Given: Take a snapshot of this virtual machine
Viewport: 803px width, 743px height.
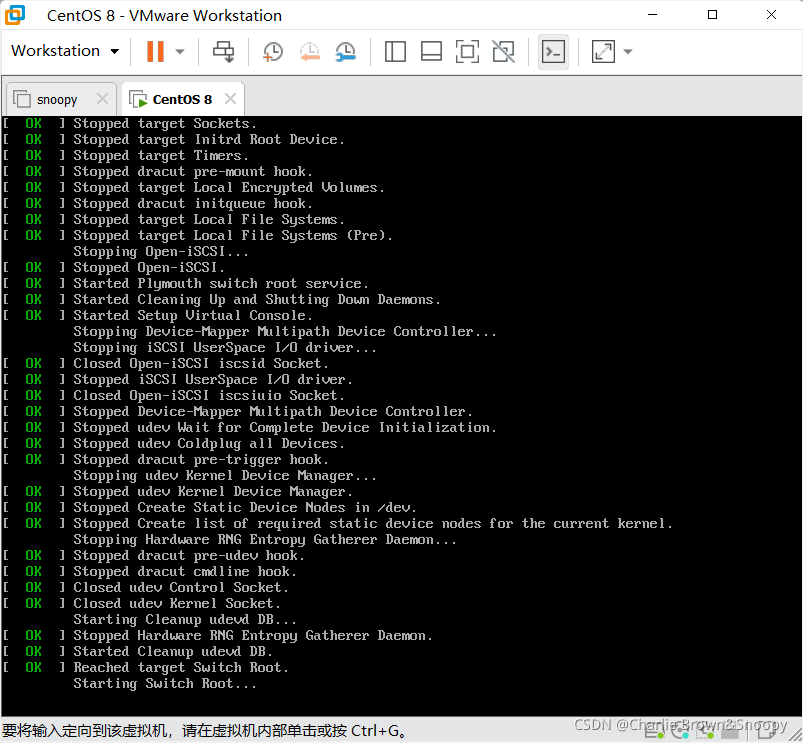Looking at the screenshot, I should coord(273,51).
